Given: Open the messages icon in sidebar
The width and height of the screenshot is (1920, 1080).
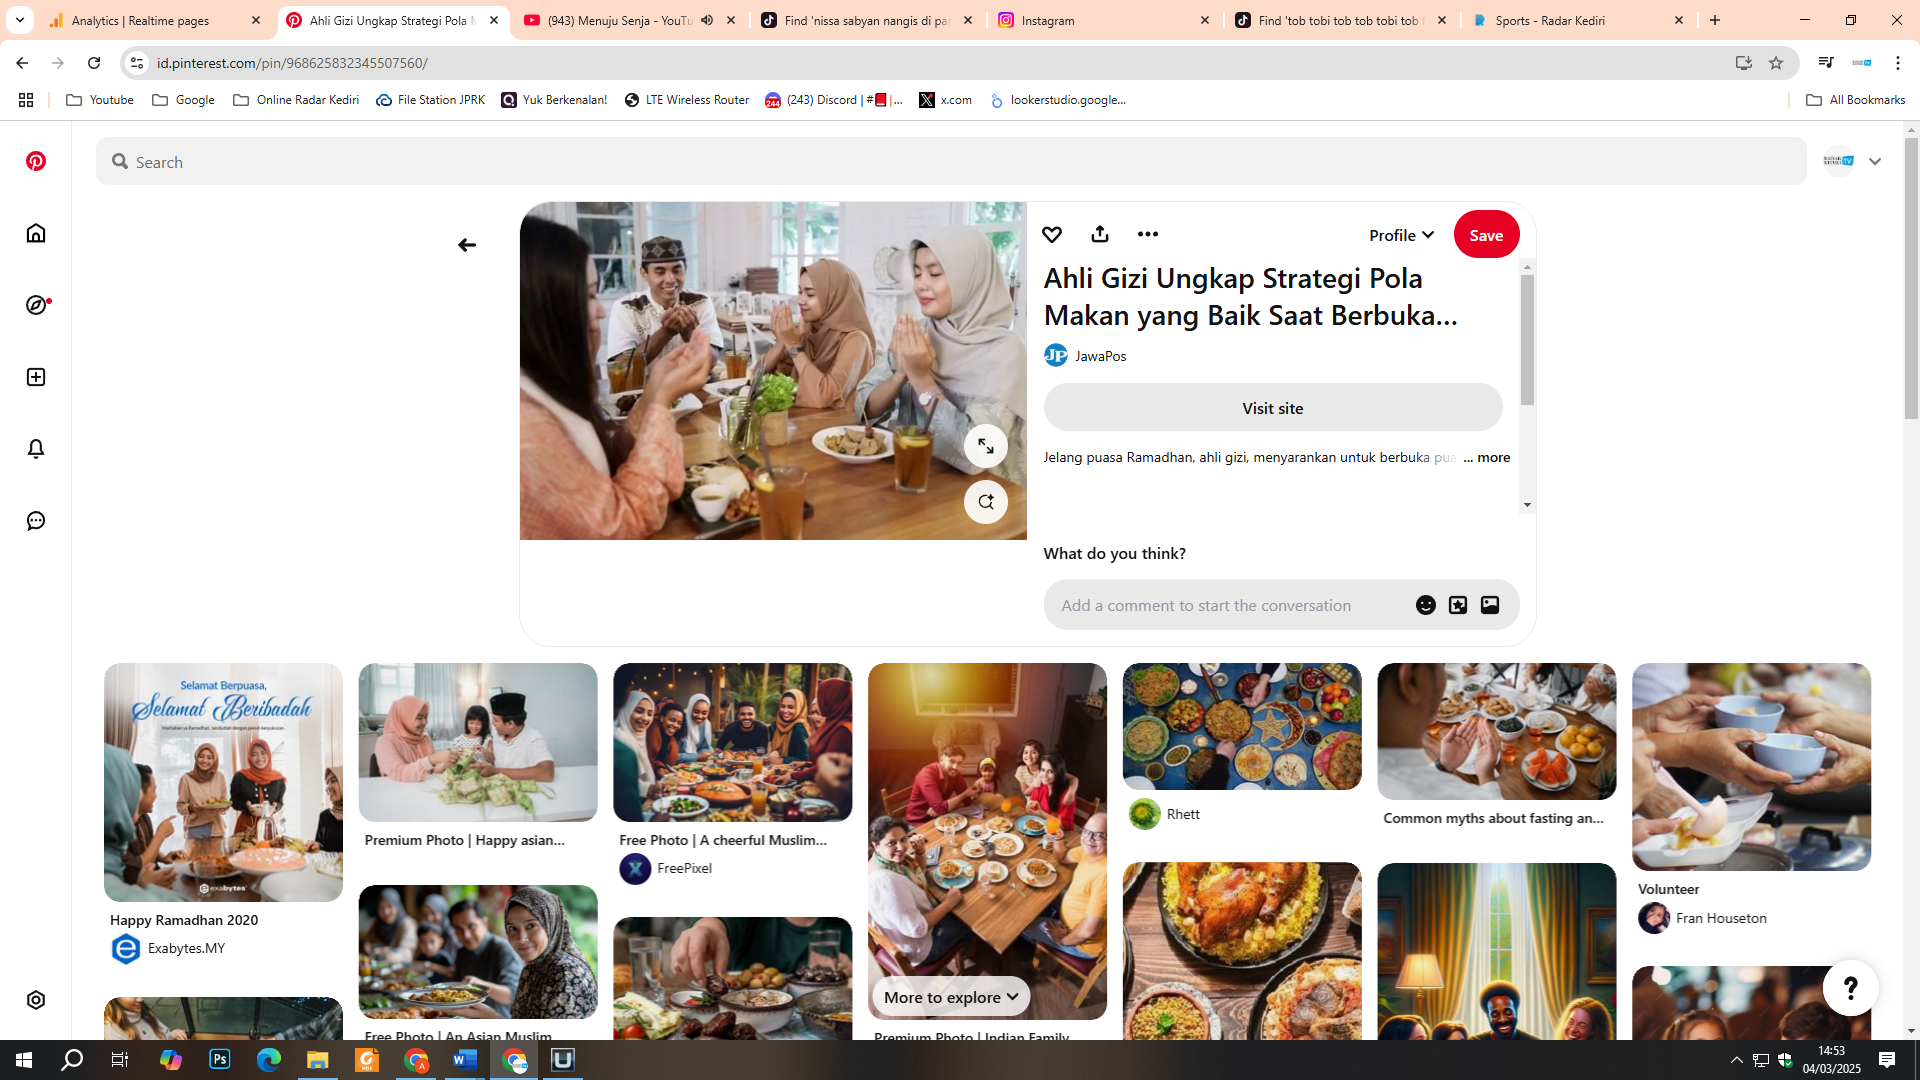Looking at the screenshot, I should (36, 520).
